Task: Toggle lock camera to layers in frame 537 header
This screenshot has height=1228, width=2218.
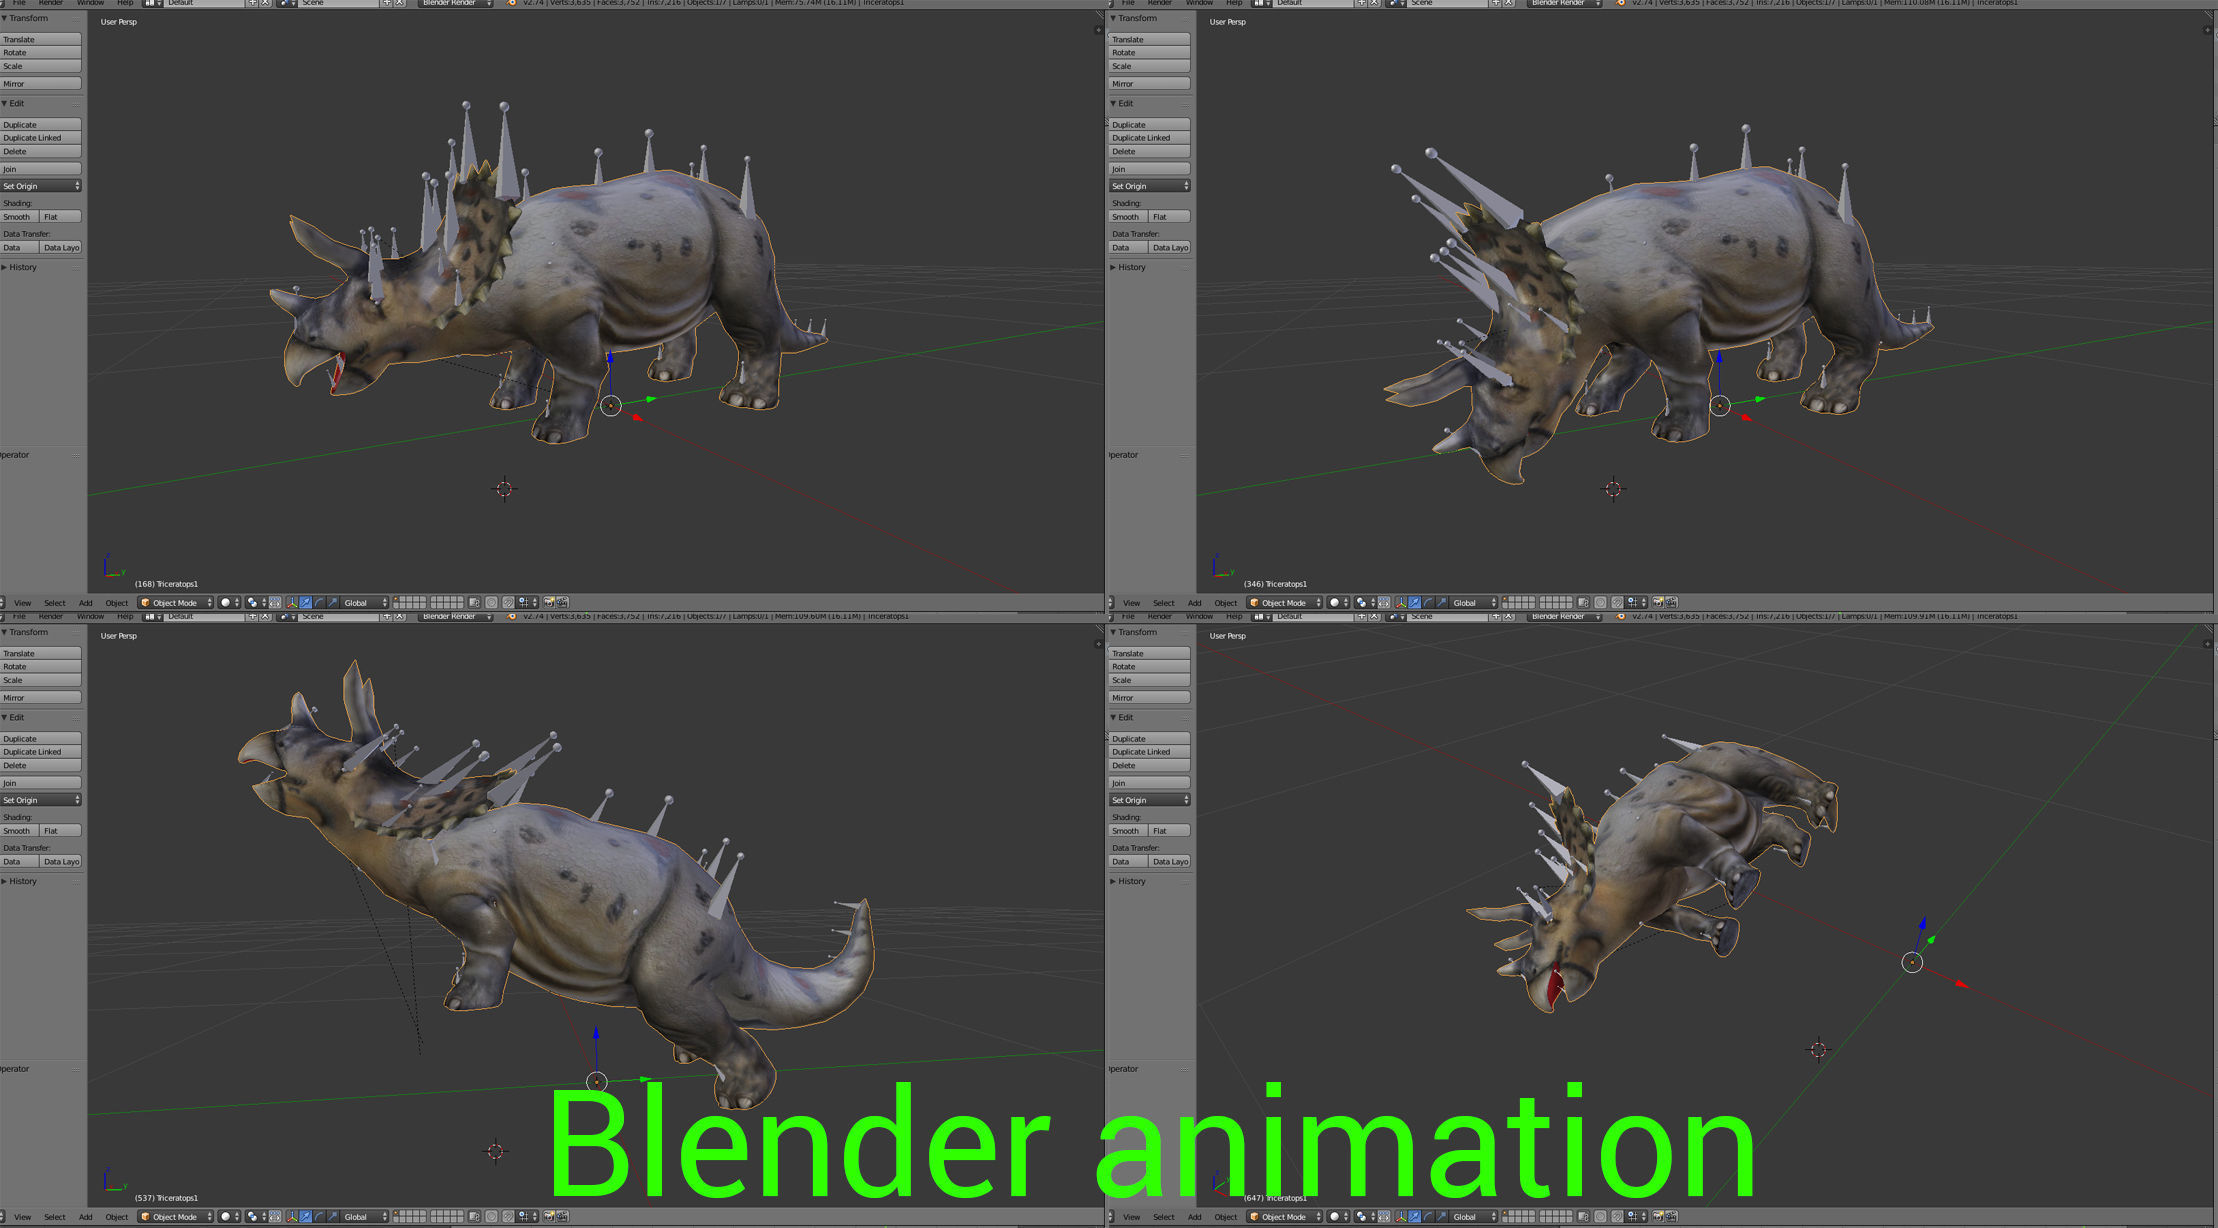Action: tap(474, 1216)
